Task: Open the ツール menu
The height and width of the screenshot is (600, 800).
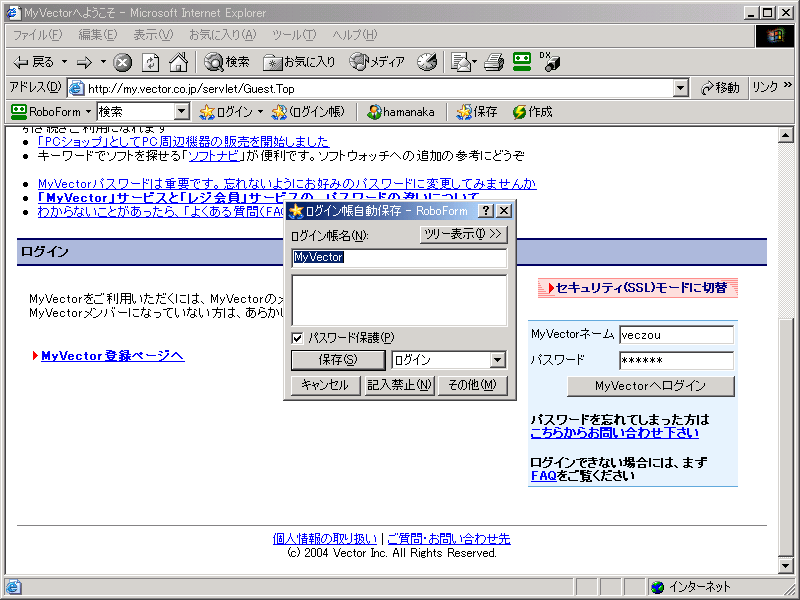Action: pos(294,35)
